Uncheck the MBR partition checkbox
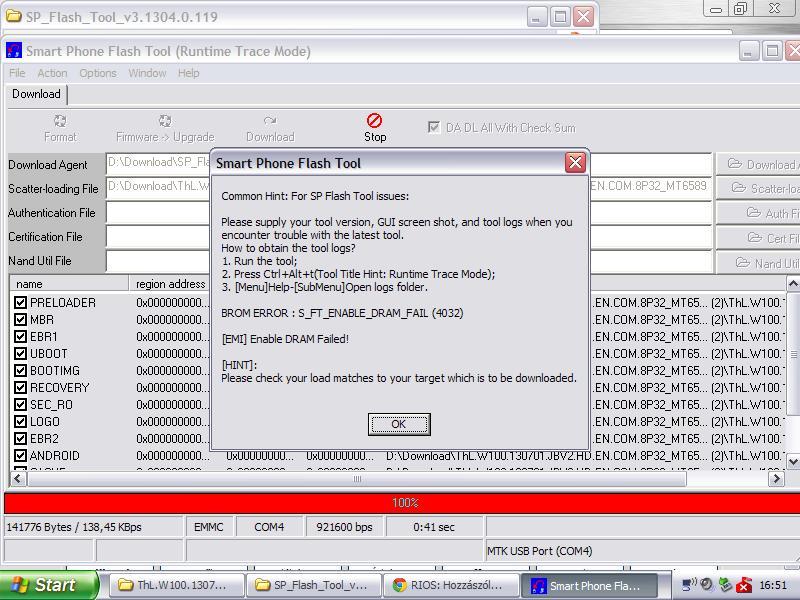 pyautogui.click(x=20, y=319)
